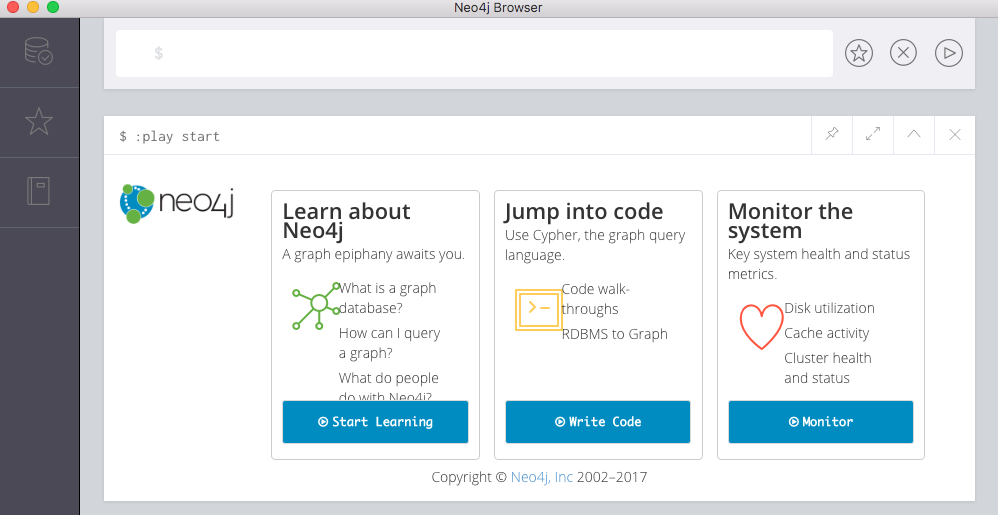This screenshot has height=515, width=998.
Task: Collapse the :play start frame
Action: (x=914, y=135)
